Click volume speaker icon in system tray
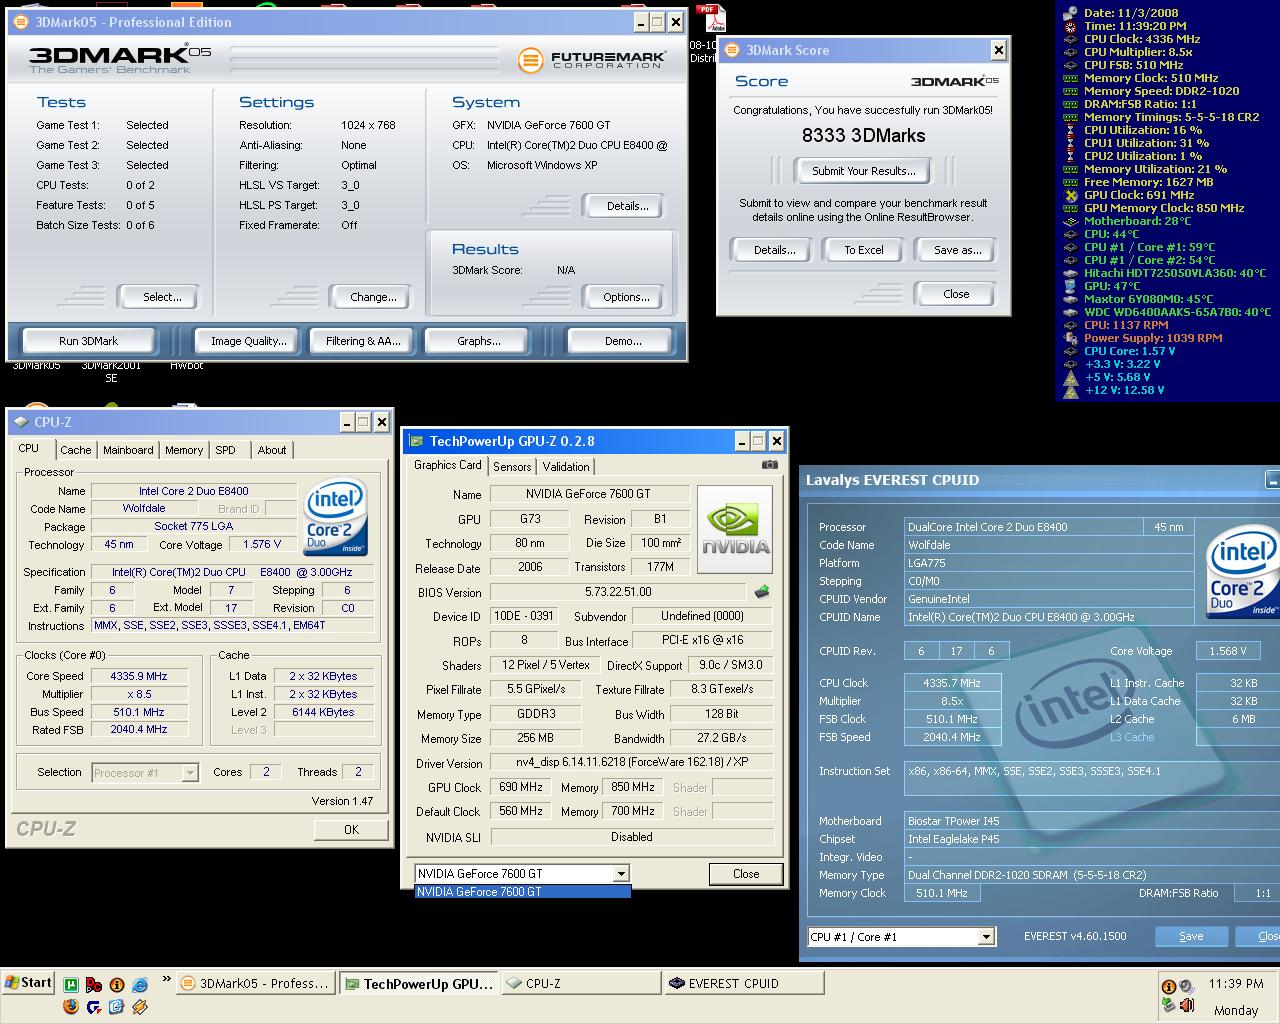Viewport: 1280px width, 1024px height. (x=1187, y=1006)
